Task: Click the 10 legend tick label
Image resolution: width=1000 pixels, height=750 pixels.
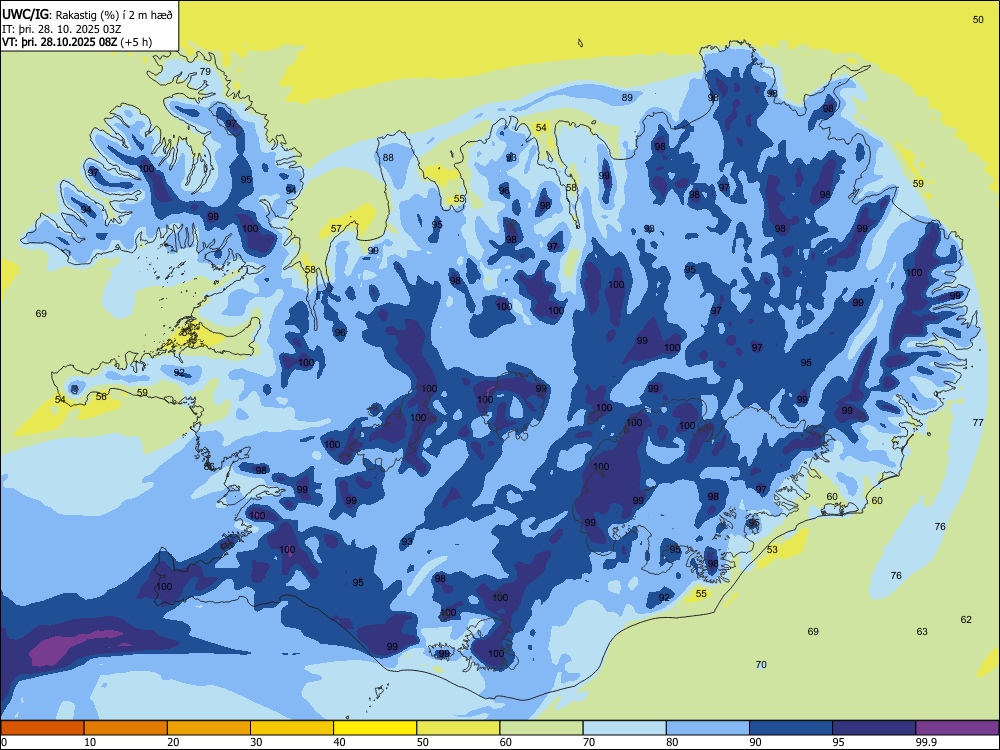Action: (x=90, y=742)
